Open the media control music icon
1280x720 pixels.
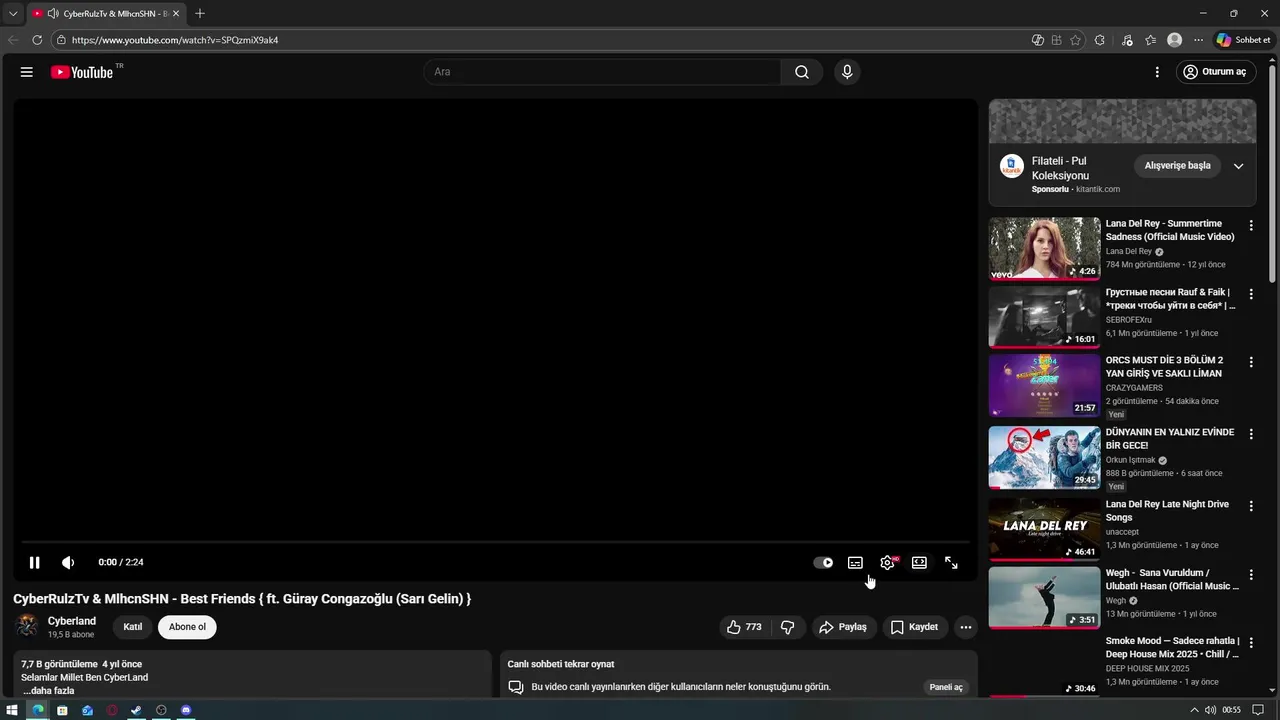click(1127, 40)
